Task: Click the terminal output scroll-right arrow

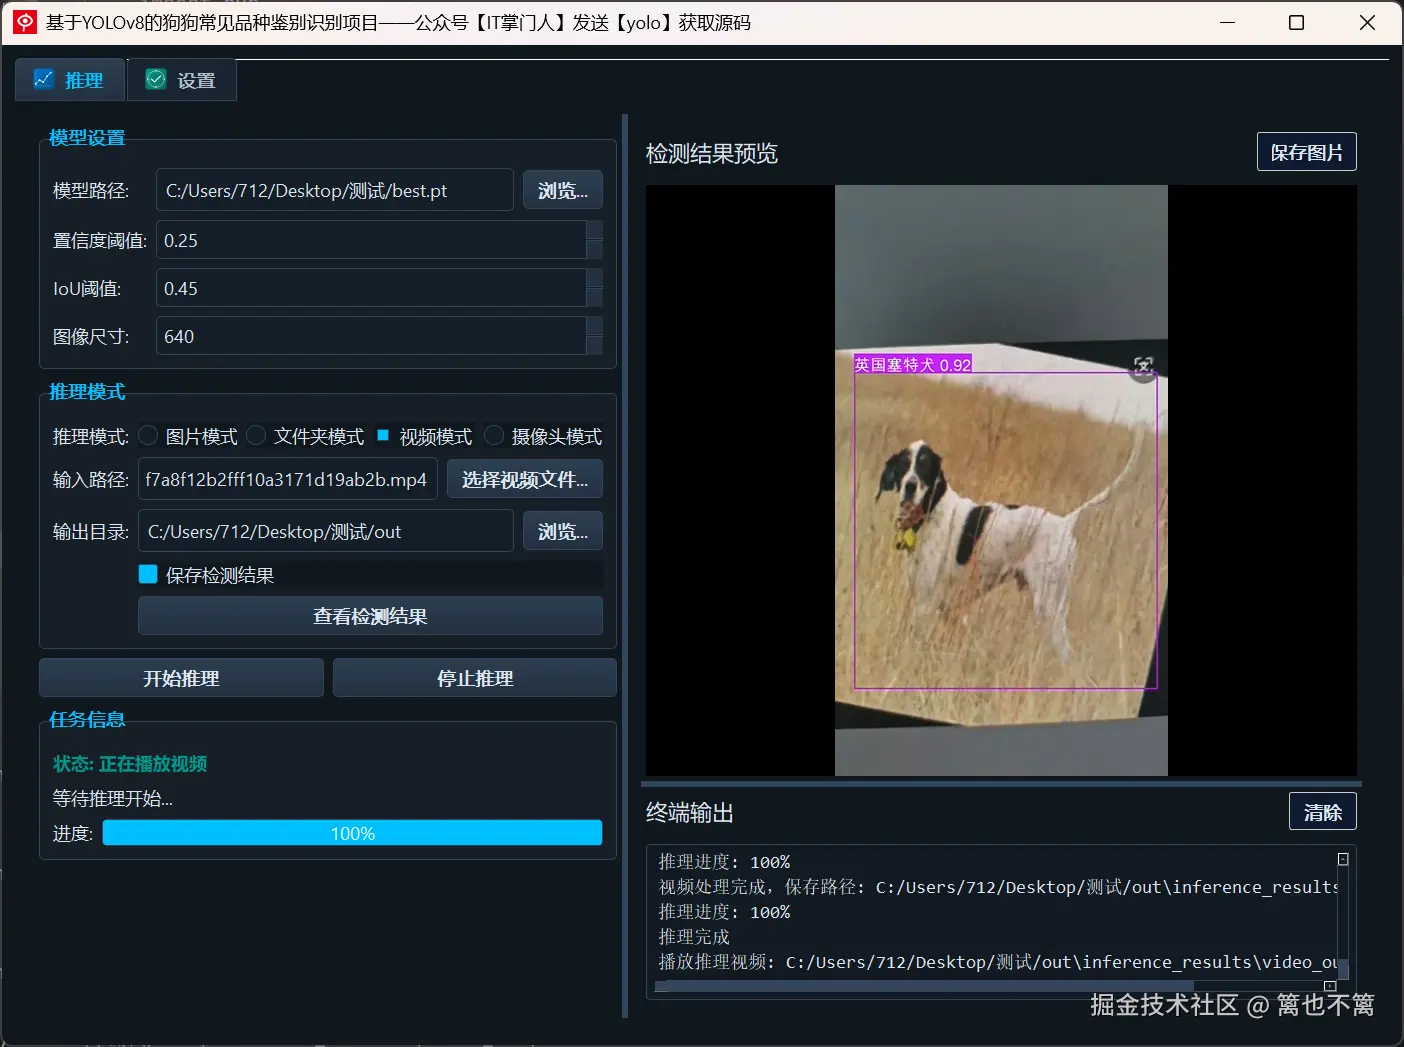Action: (x=1330, y=986)
